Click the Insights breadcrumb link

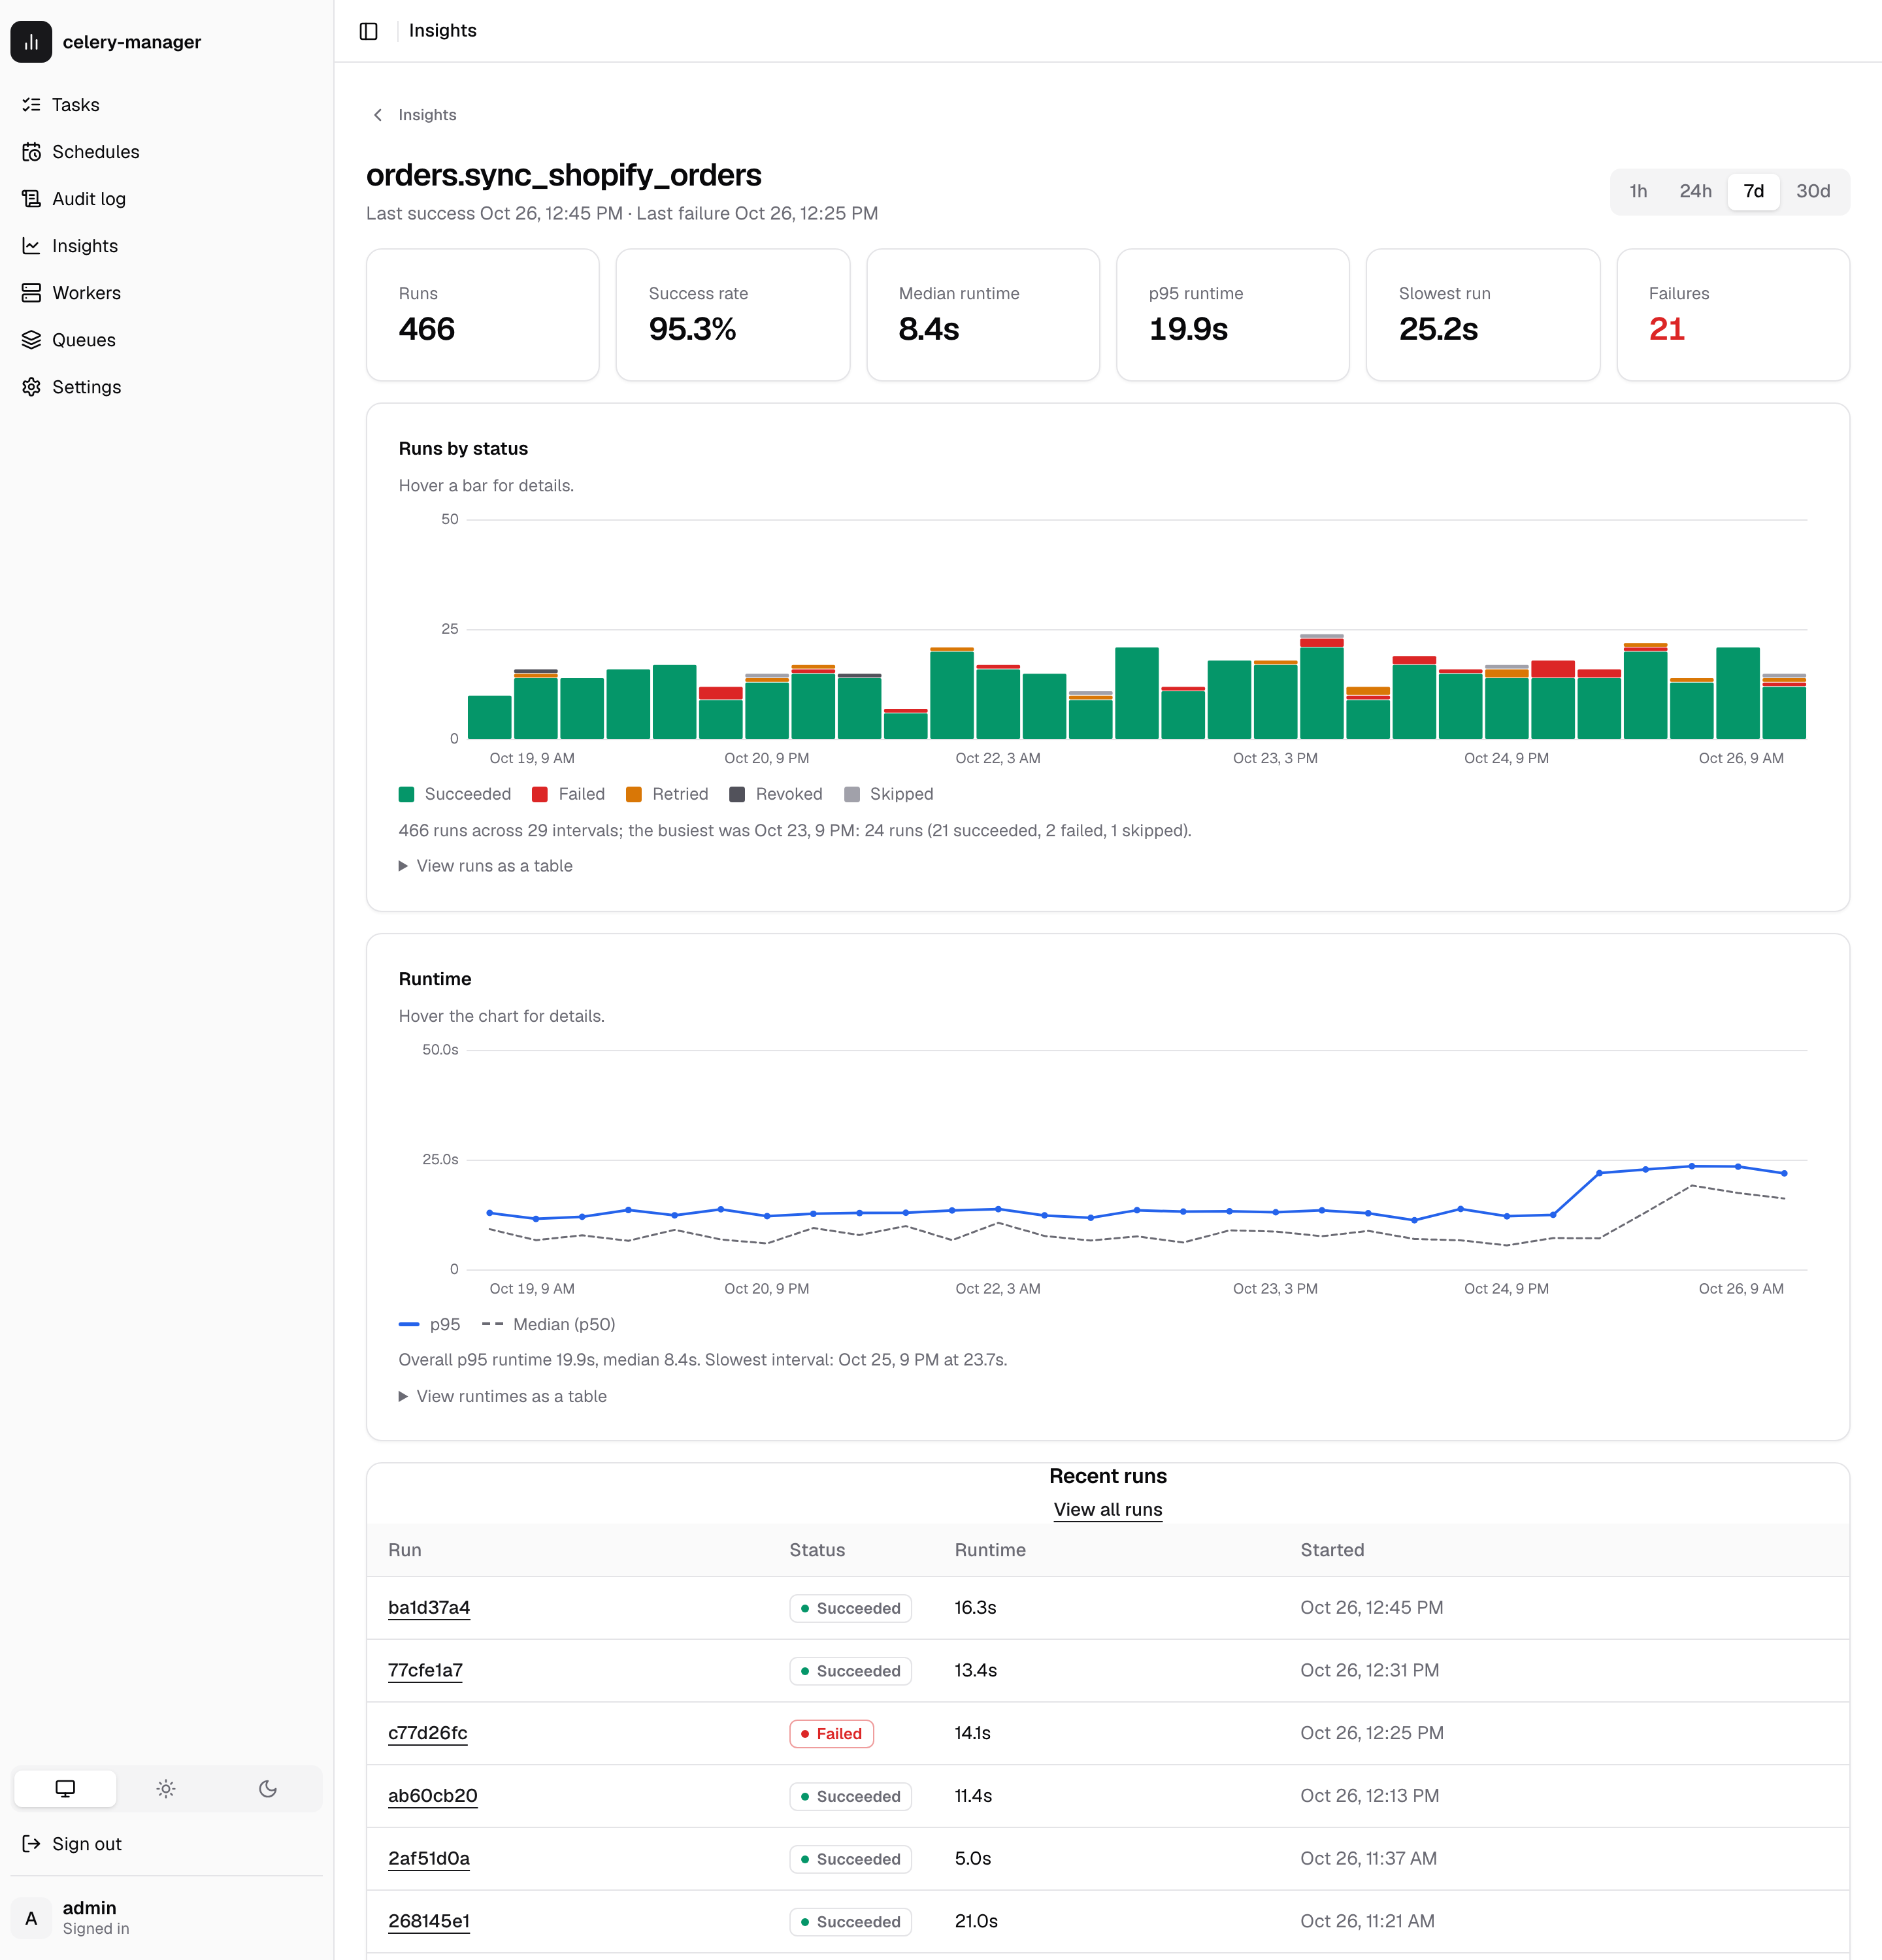click(x=427, y=115)
